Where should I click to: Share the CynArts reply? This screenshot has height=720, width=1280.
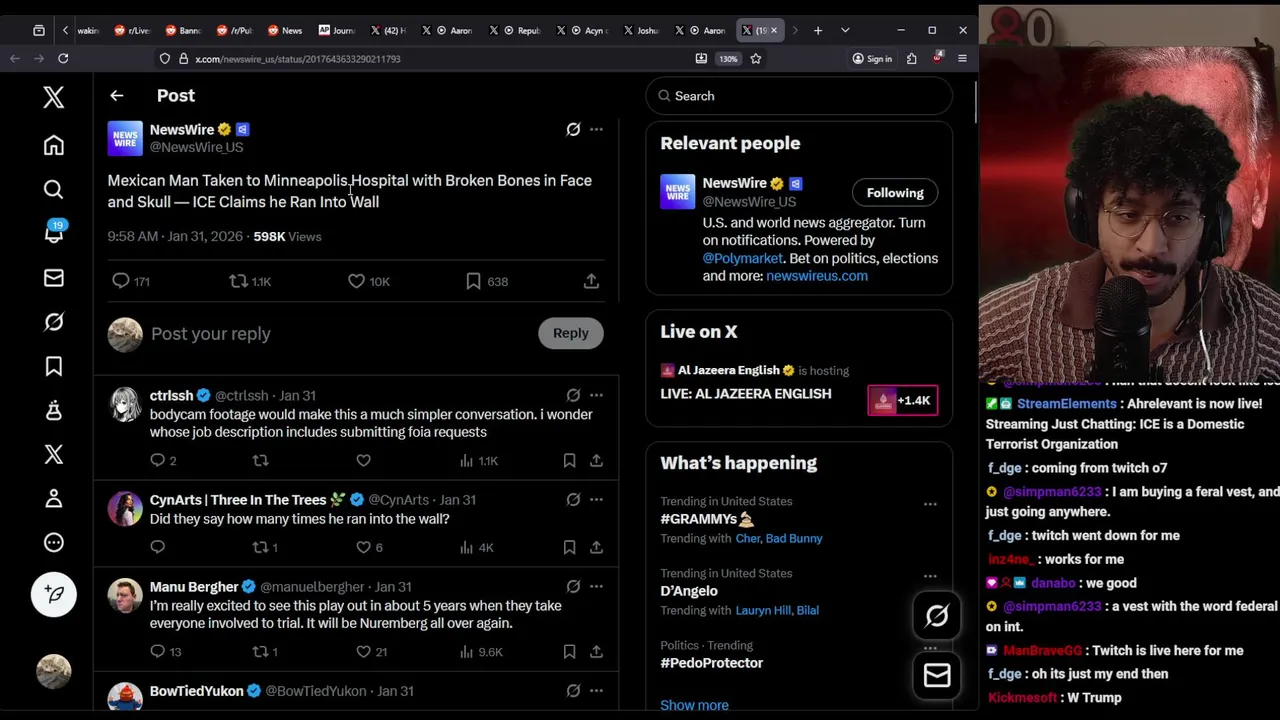pyautogui.click(x=596, y=547)
